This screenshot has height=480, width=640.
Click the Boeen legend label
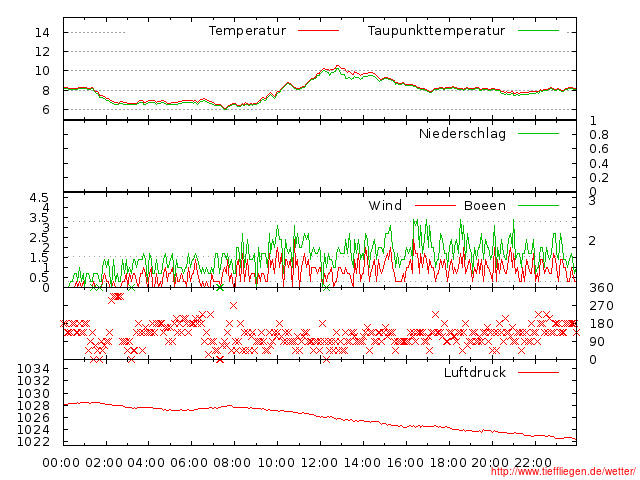coord(484,205)
